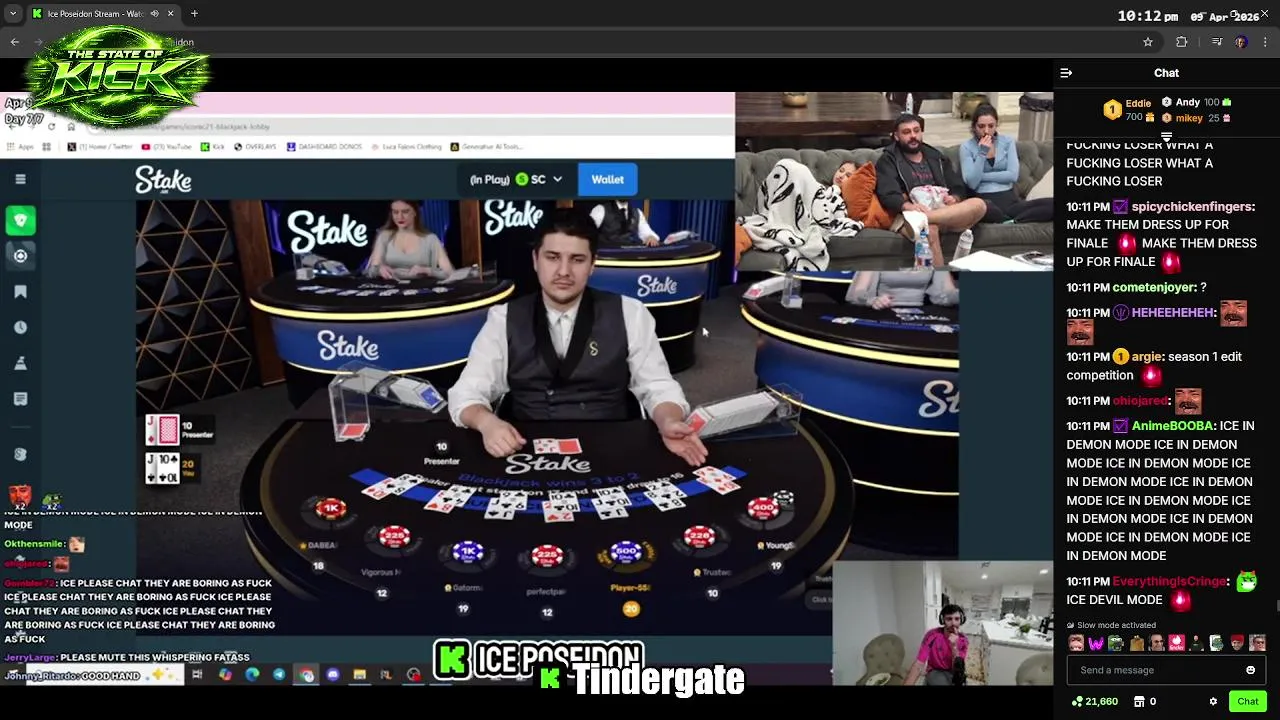Open the Stake hamburger menu icon
This screenshot has width=1280, height=720.
tap(20, 179)
